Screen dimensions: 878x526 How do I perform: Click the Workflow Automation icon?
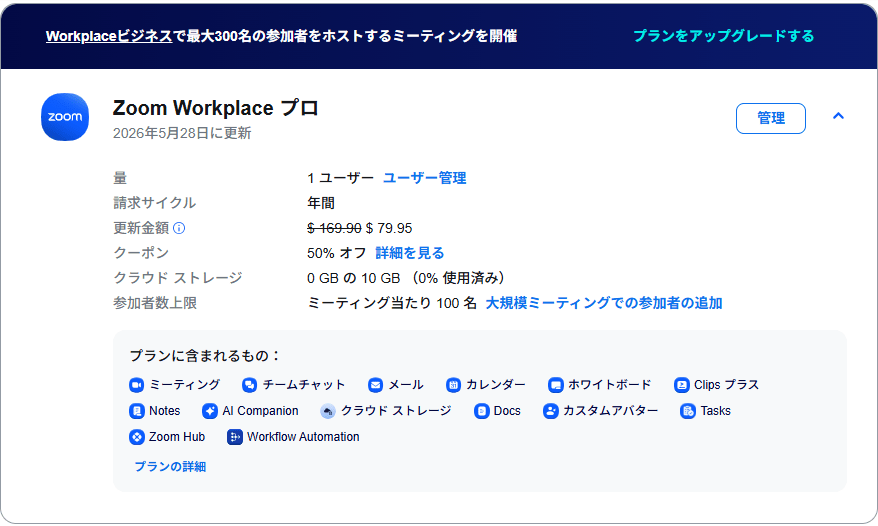235,437
